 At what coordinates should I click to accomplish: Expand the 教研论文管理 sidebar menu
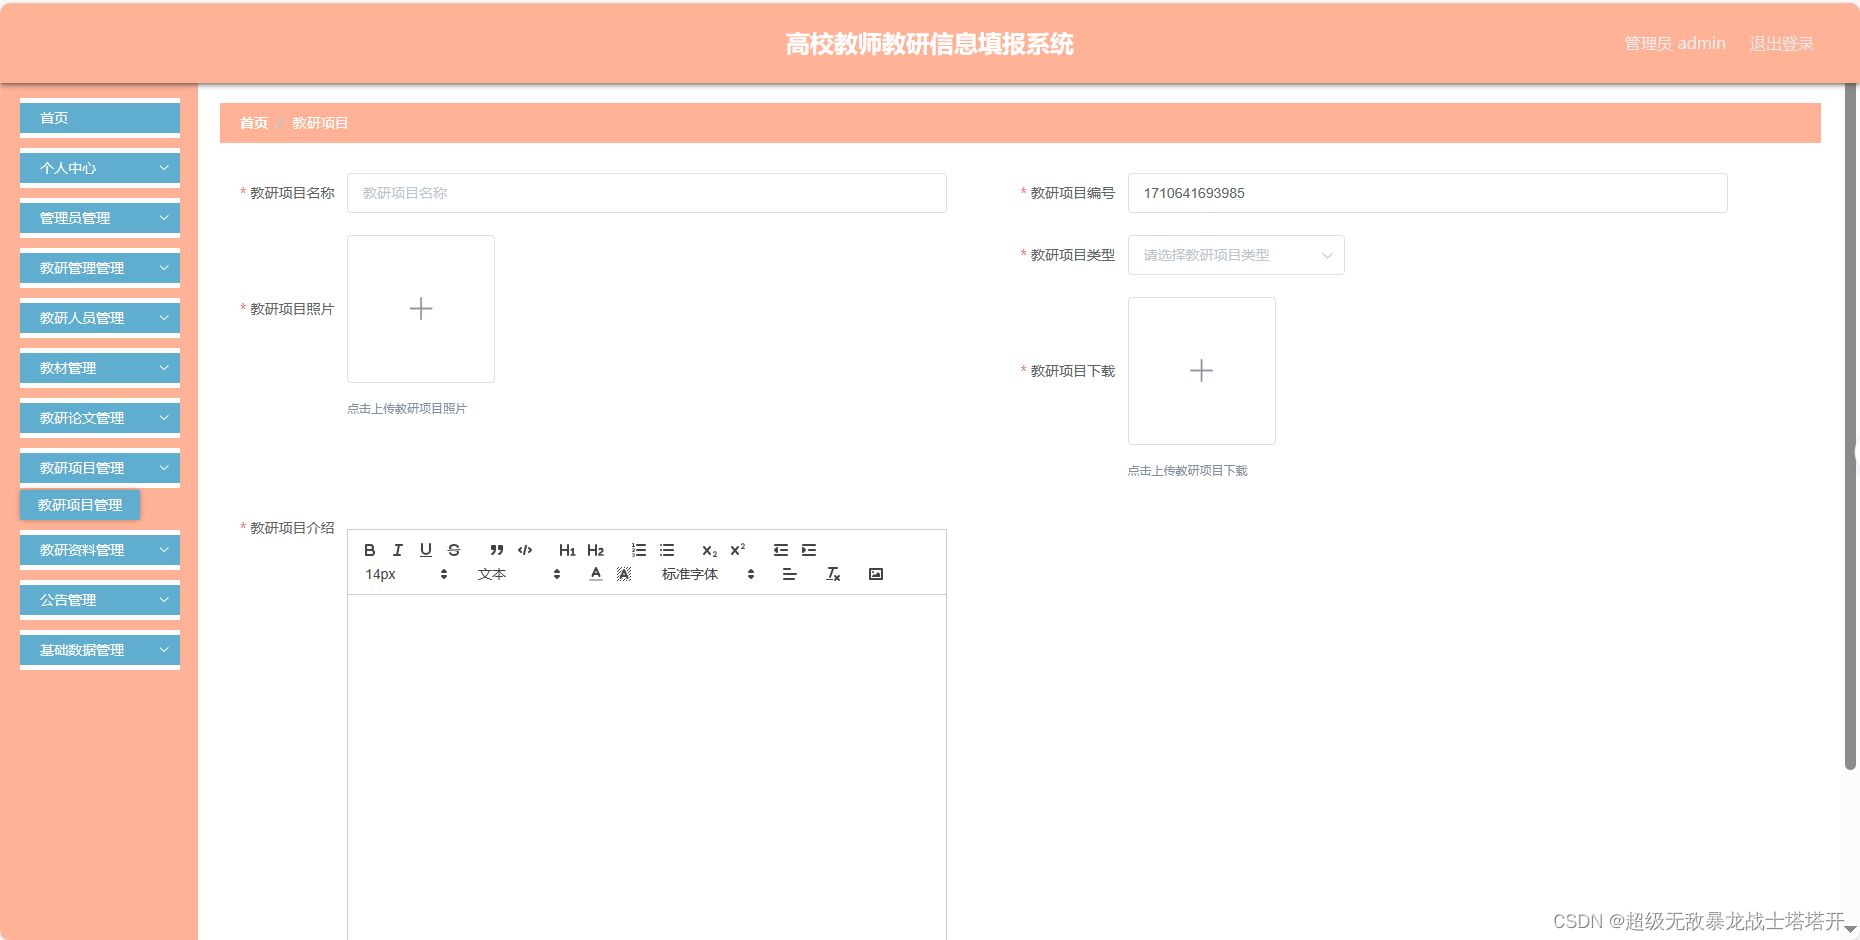(100, 418)
